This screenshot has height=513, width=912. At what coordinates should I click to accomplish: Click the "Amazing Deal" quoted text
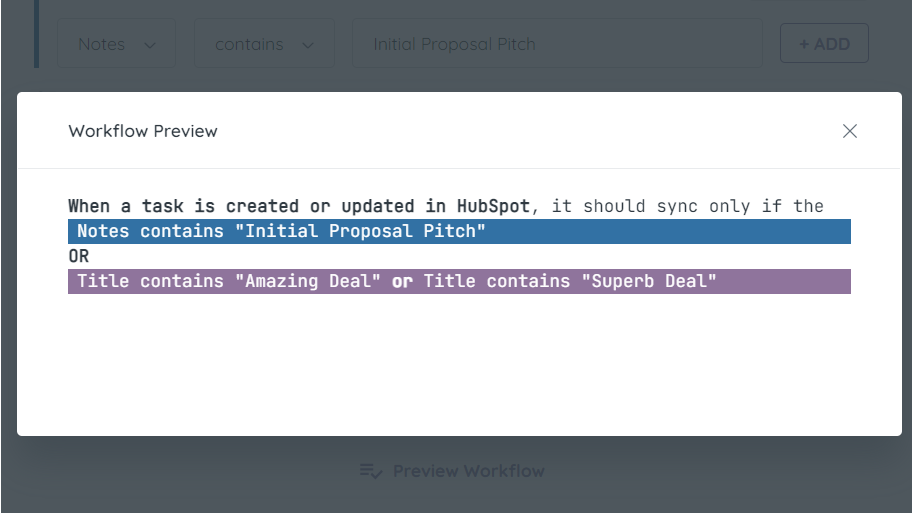tap(307, 281)
